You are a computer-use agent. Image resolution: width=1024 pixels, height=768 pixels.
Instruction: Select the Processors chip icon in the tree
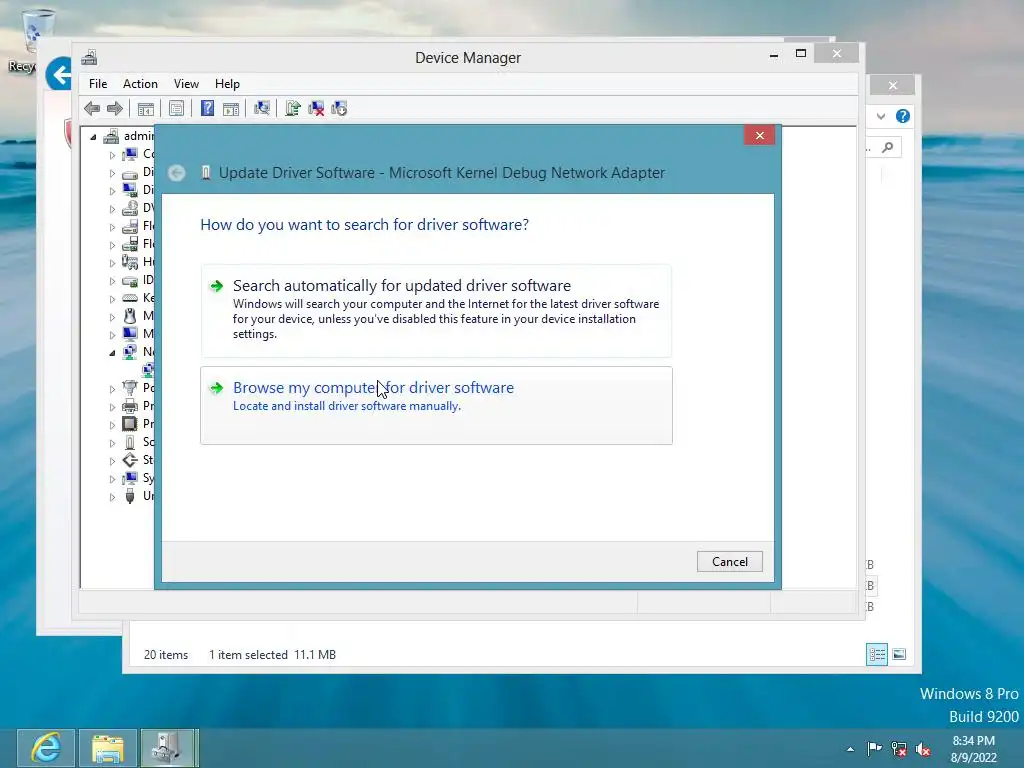(130, 424)
